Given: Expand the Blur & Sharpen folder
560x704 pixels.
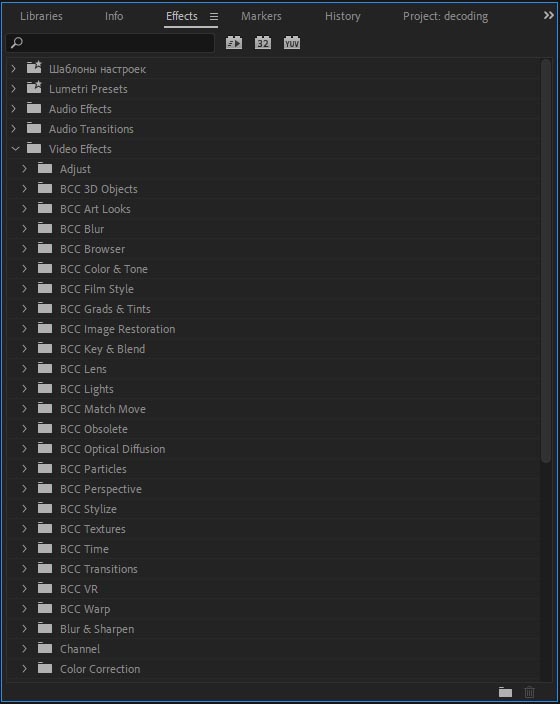Looking at the screenshot, I should click(25, 629).
